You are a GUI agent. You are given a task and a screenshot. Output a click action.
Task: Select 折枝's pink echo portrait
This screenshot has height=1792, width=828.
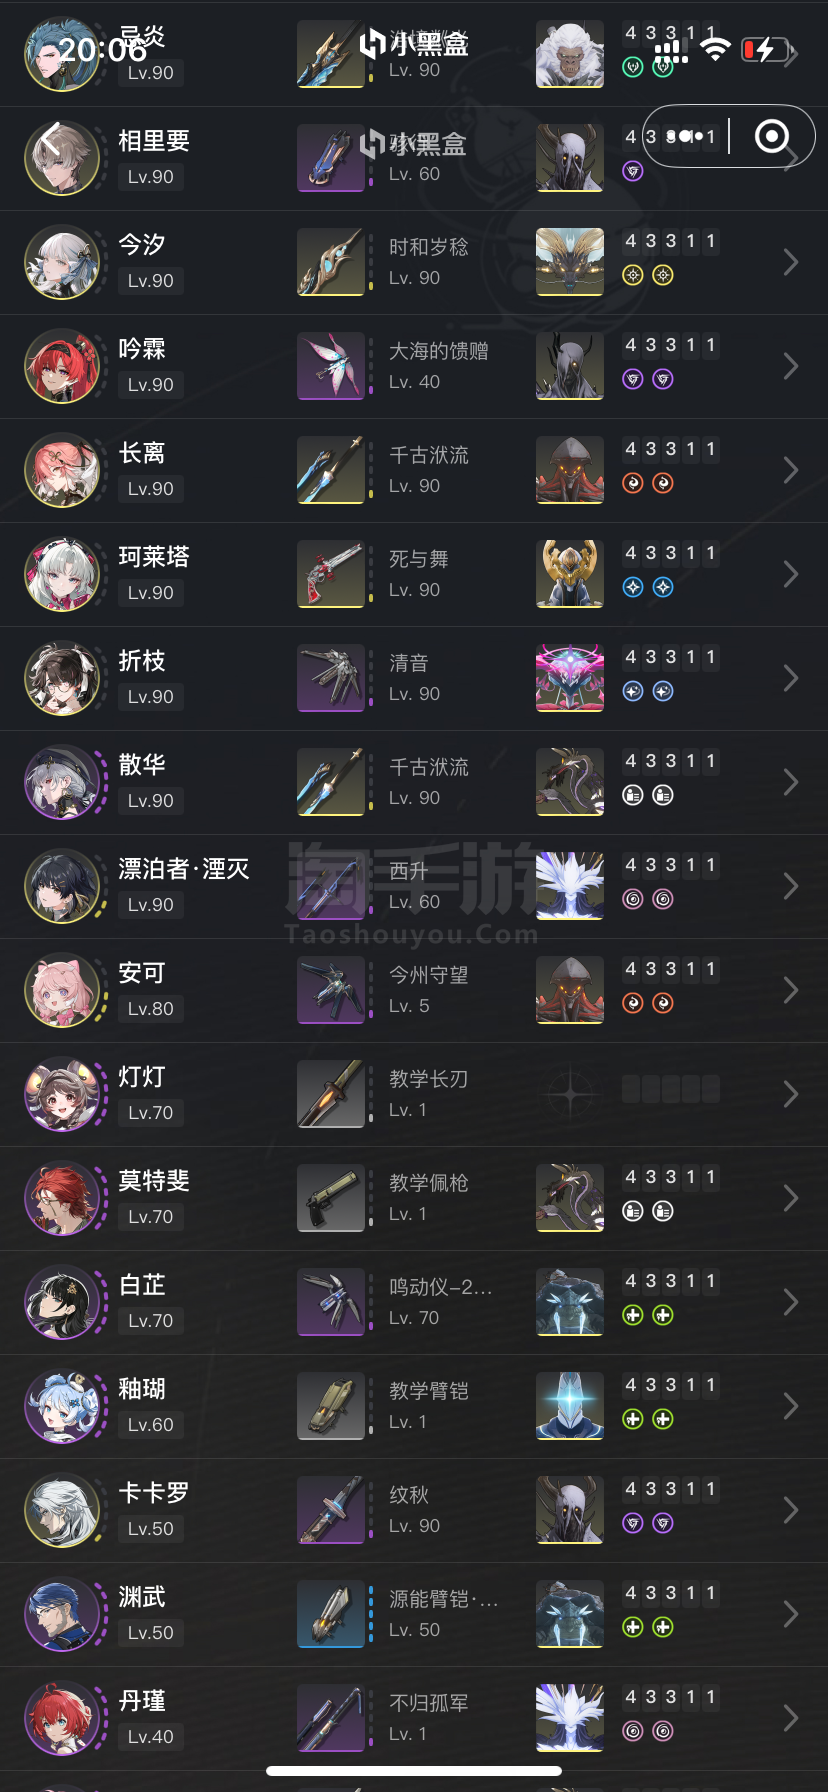tap(570, 678)
